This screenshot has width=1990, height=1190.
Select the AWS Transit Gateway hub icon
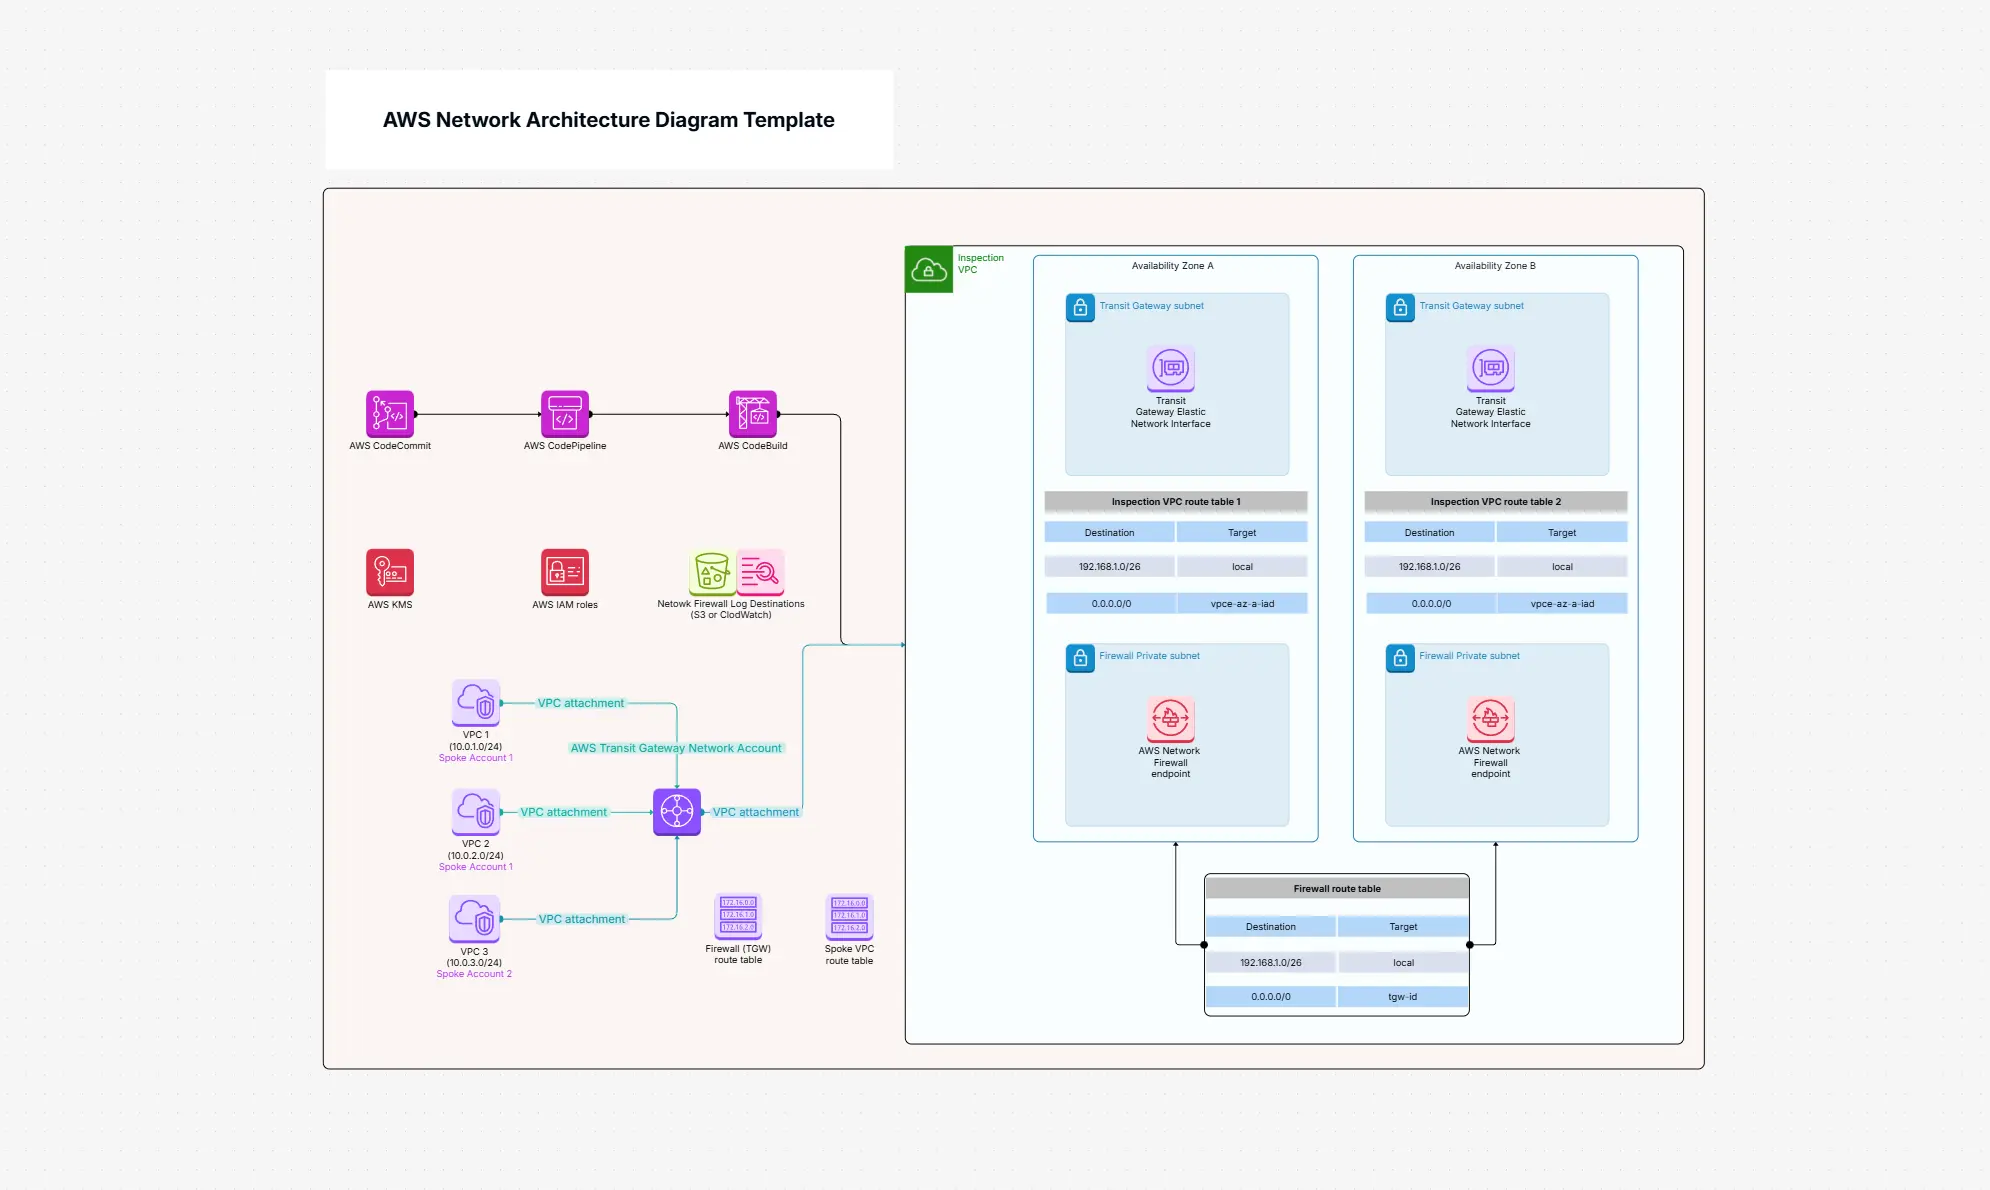(677, 812)
